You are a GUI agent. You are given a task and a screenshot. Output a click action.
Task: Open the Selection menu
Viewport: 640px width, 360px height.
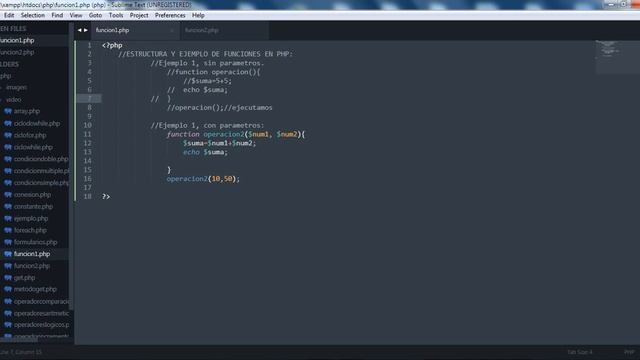pos(33,16)
